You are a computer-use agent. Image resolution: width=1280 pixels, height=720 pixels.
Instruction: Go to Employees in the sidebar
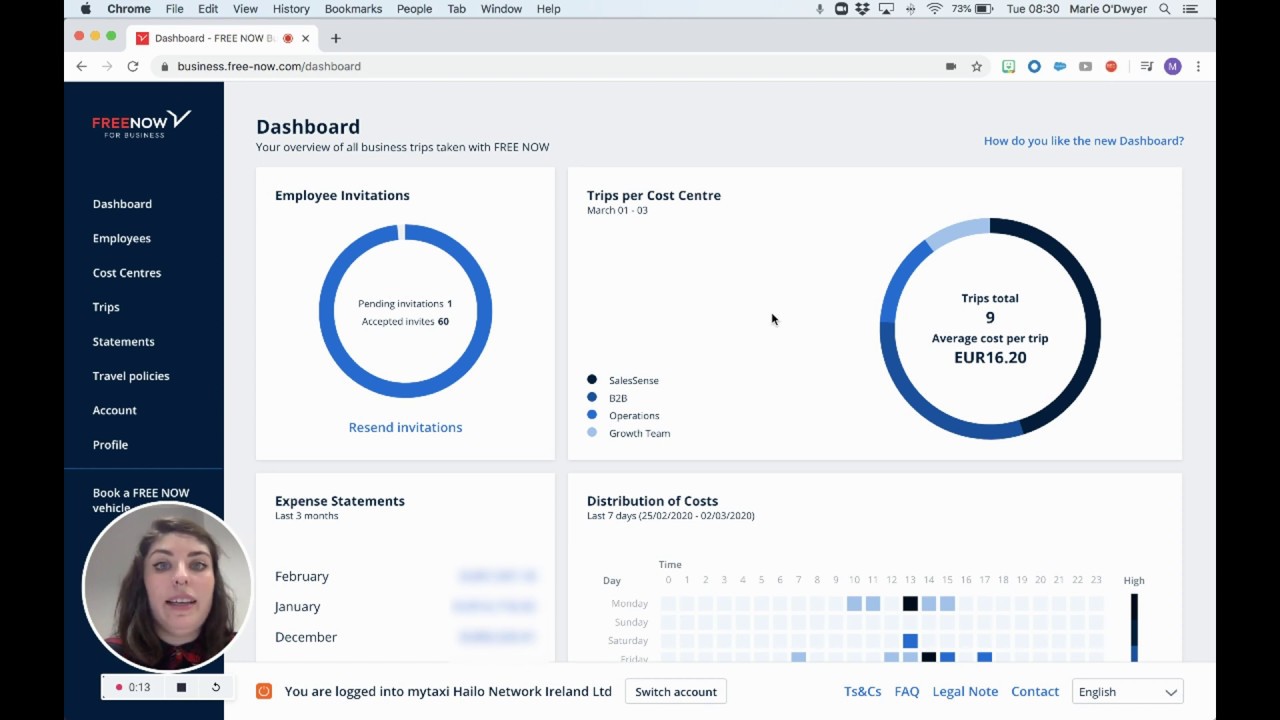pos(122,238)
